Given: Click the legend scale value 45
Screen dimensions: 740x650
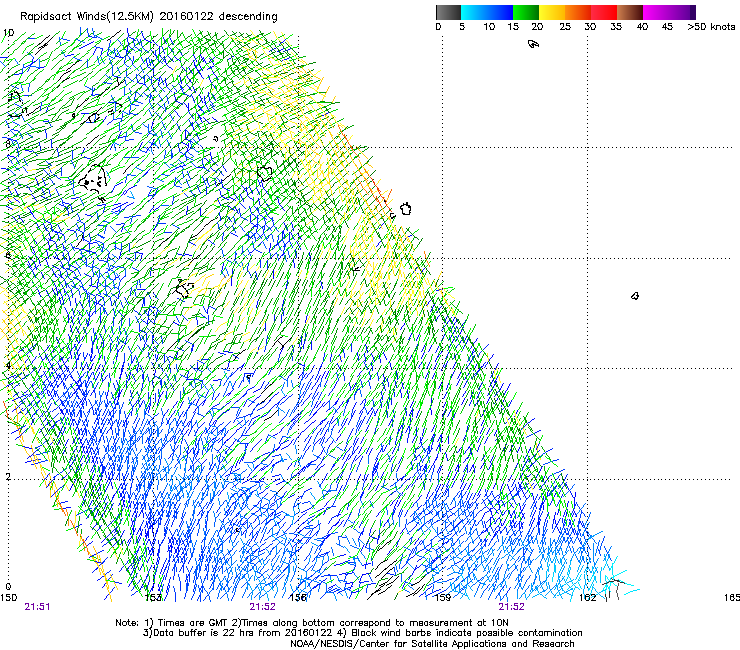Looking at the screenshot, I should click(667, 27).
